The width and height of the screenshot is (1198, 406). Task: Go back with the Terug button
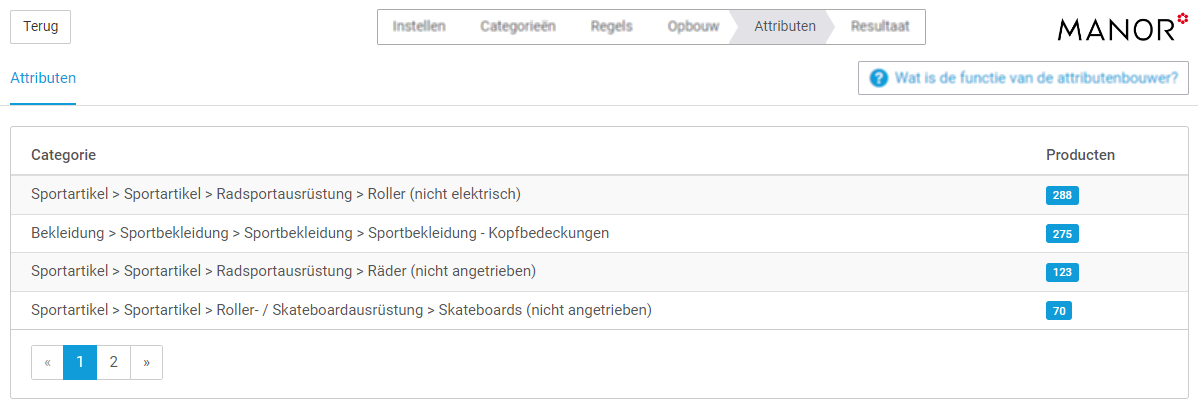pyautogui.click(x=40, y=27)
